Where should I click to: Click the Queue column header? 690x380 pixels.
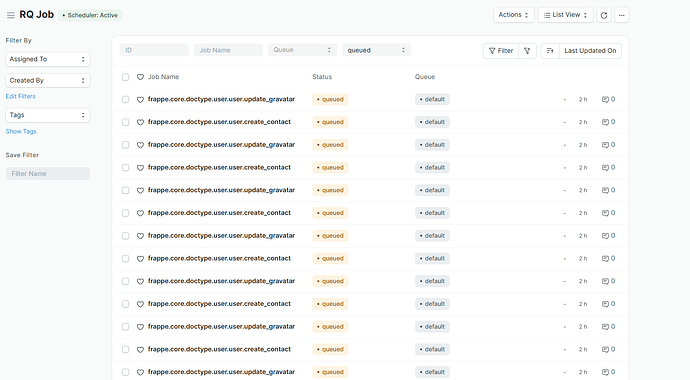pyautogui.click(x=425, y=77)
